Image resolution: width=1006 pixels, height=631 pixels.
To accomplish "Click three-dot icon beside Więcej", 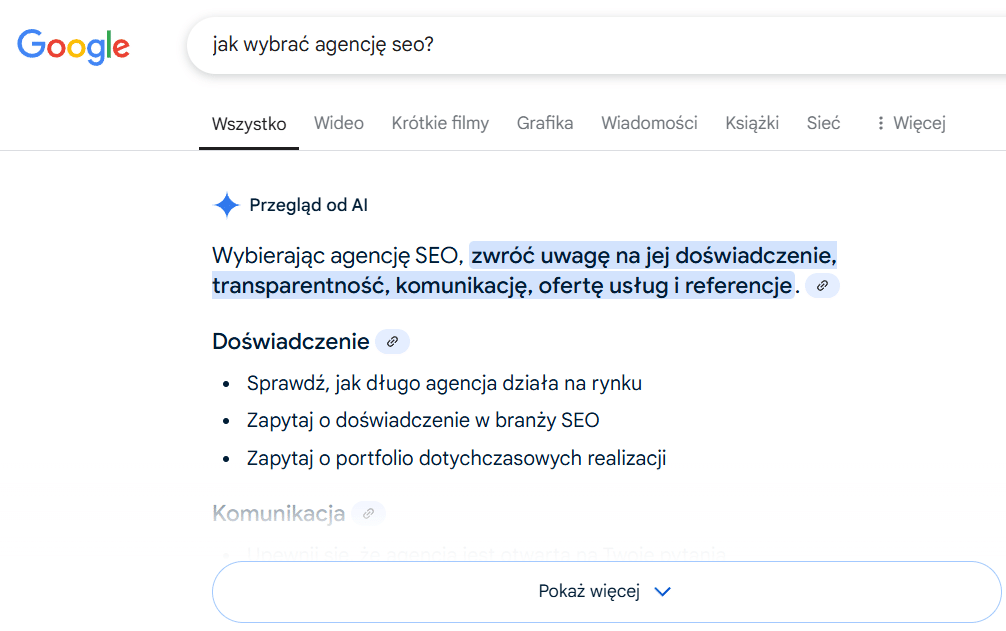I will [880, 124].
